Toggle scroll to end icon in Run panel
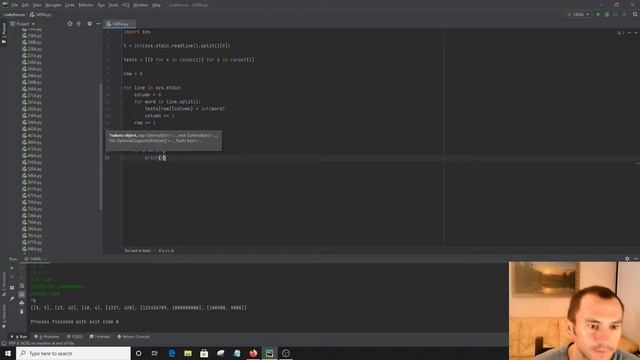The width and height of the screenshot is (640, 360). (22, 294)
